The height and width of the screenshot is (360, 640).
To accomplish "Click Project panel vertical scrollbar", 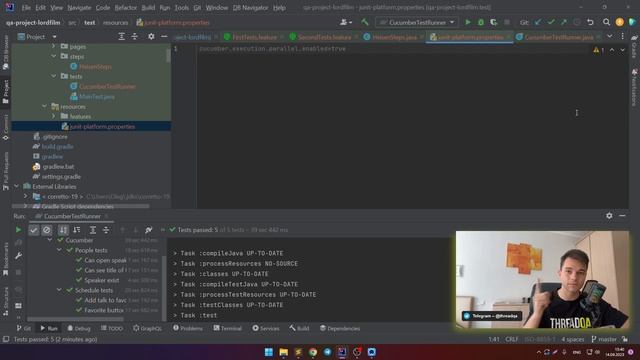I will [168, 55].
